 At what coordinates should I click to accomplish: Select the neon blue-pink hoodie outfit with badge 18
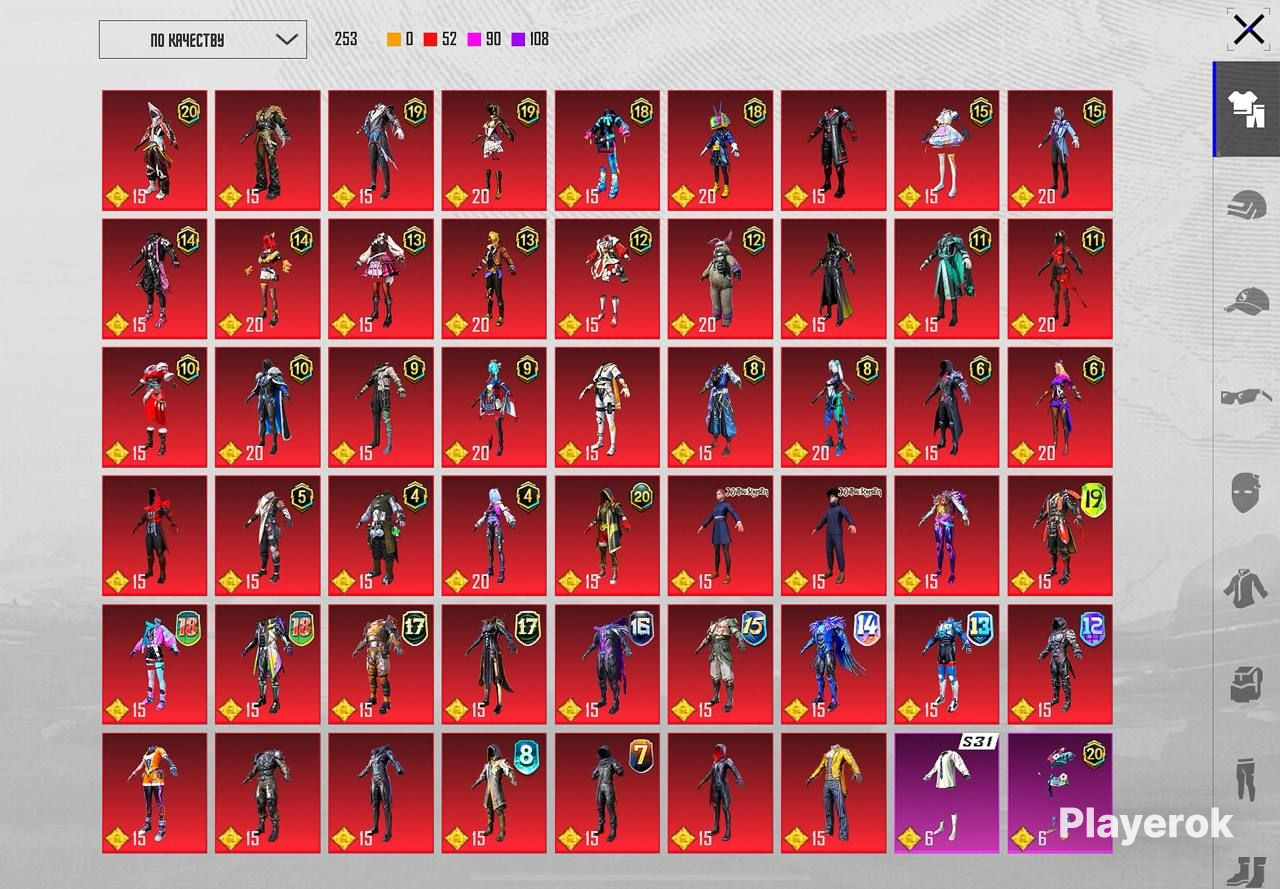click(x=608, y=151)
